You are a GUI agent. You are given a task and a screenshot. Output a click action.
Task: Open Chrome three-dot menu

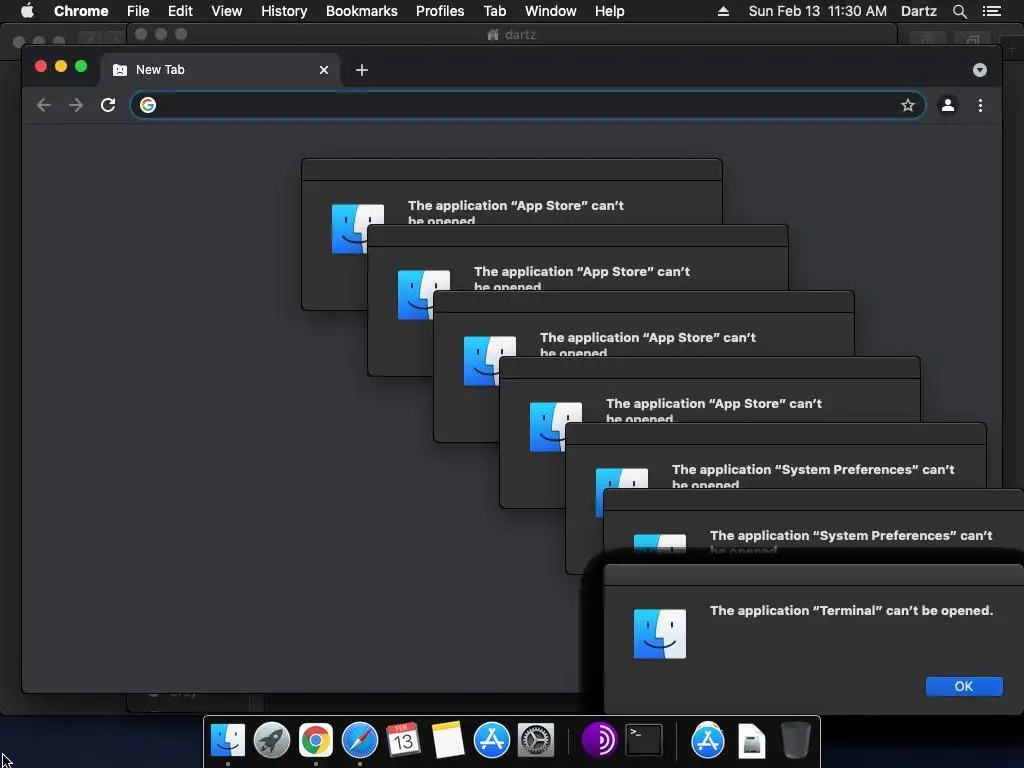980,105
